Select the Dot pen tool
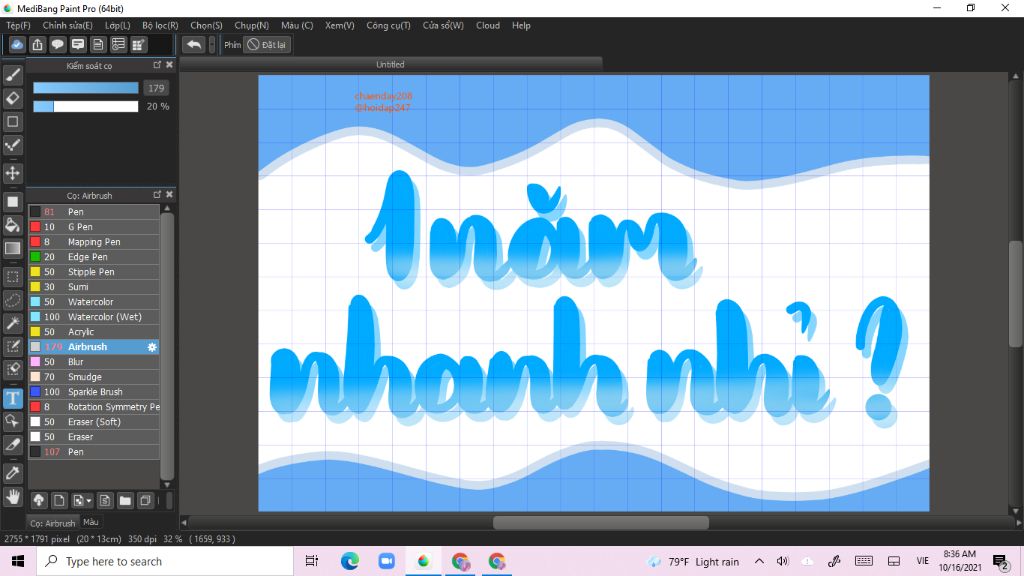The image size is (1024, 576). pos(12,145)
